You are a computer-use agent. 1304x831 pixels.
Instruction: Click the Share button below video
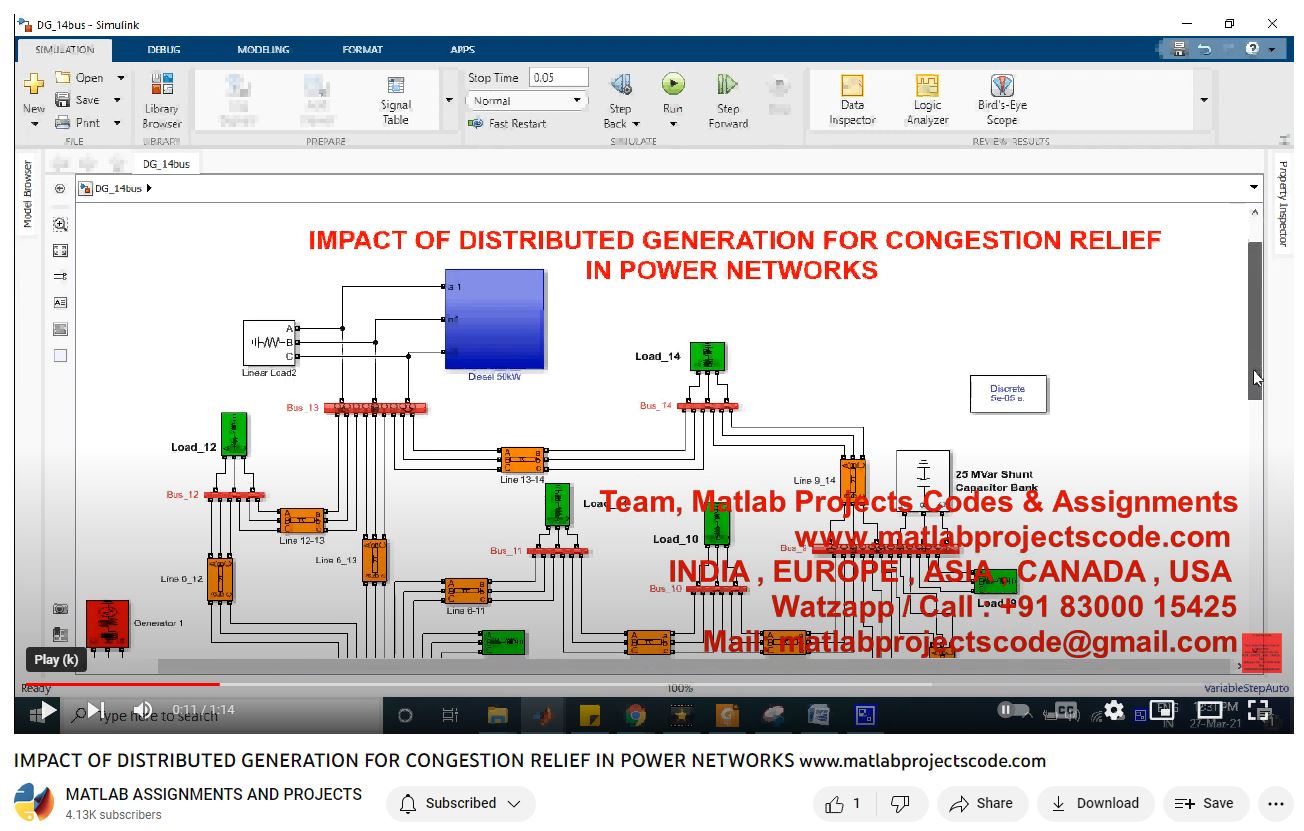point(981,803)
